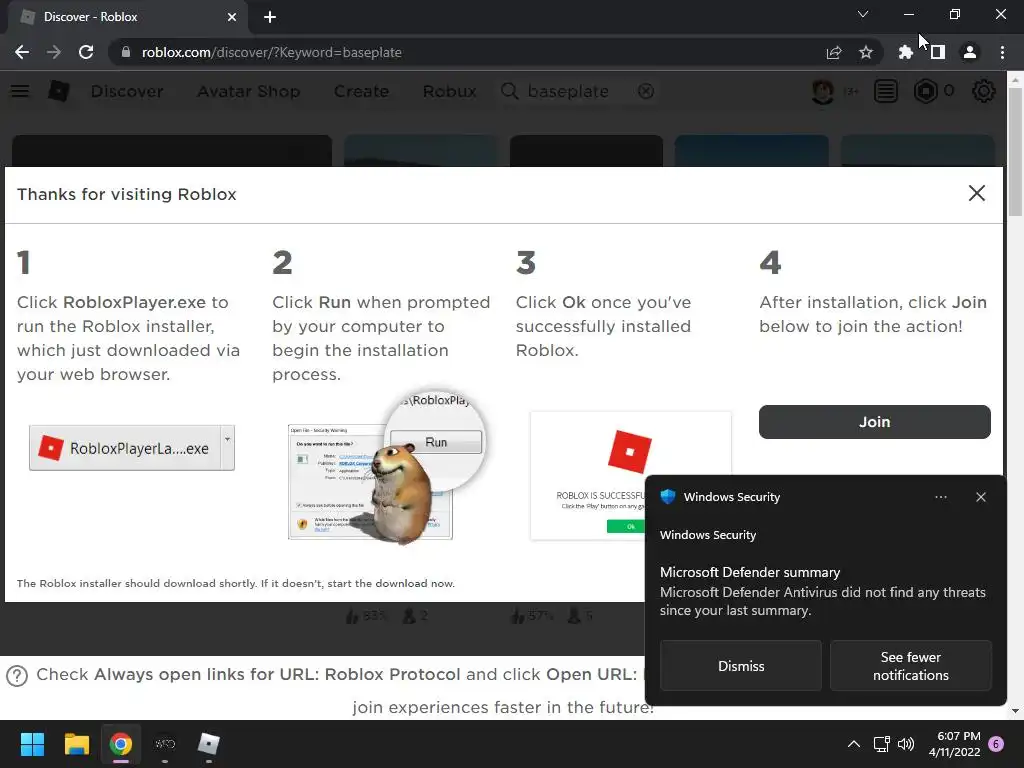Select the Discover - Roblox tab

pyautogui.click(x=127, y=17)
